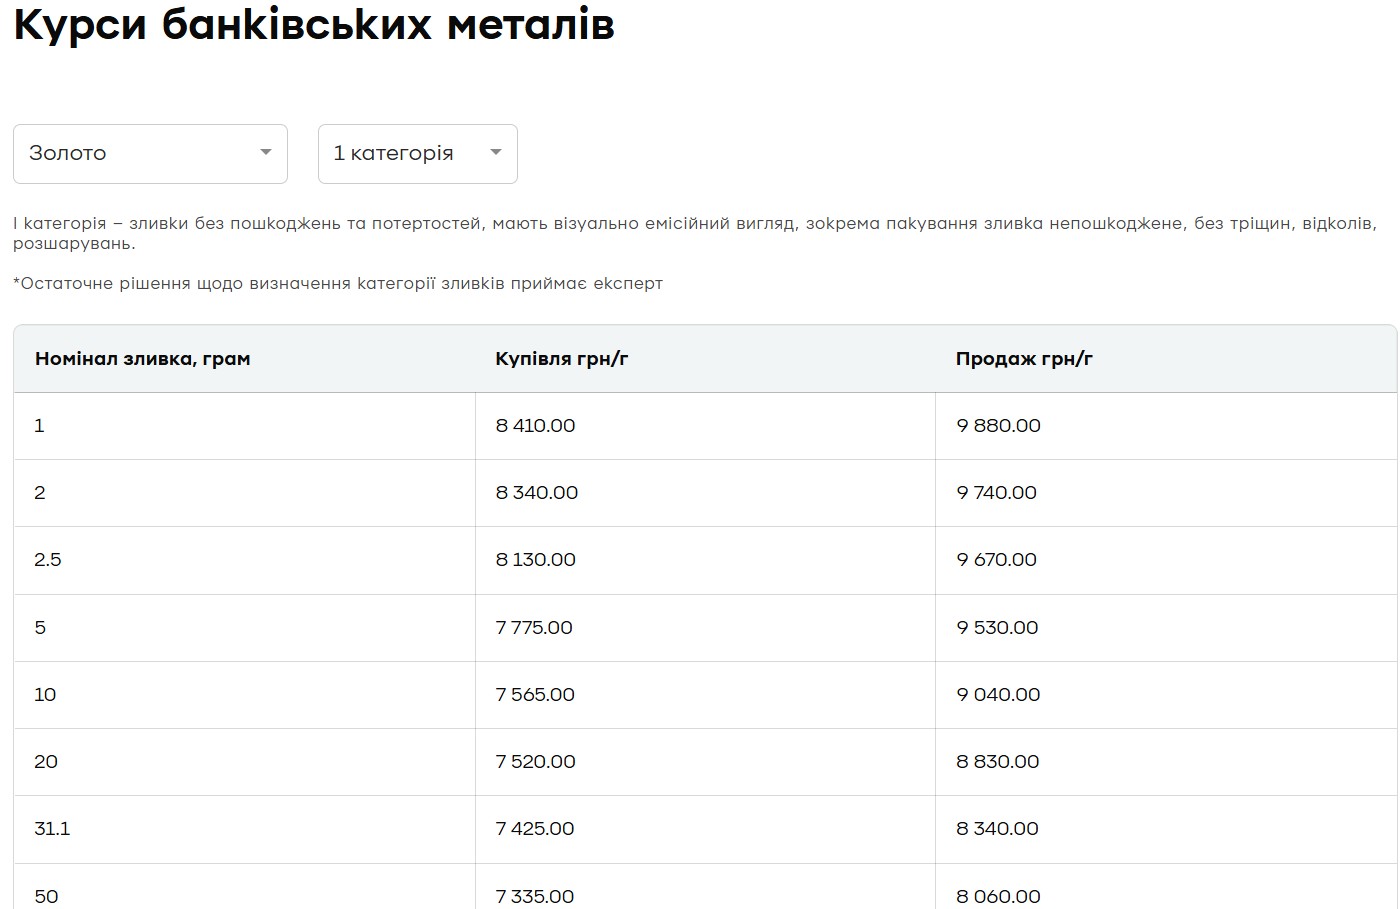Viewport: 1400px width, 909px height.
Task: Select the 8 340.00 sell price in row 31.1
Action: [x=1166, y=829]
